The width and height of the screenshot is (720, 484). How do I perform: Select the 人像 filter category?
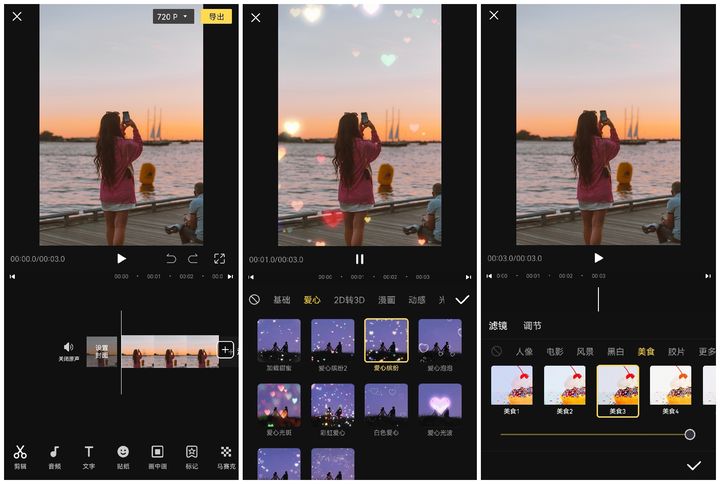click(x=524, y=352)
